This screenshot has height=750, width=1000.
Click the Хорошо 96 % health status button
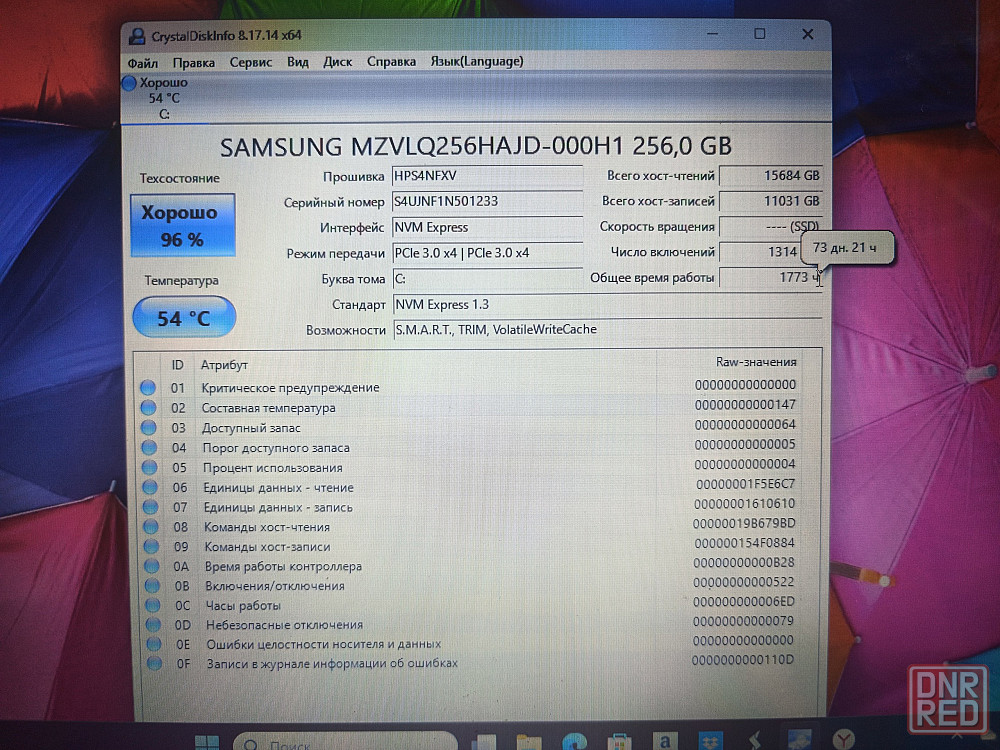(182, 225)
